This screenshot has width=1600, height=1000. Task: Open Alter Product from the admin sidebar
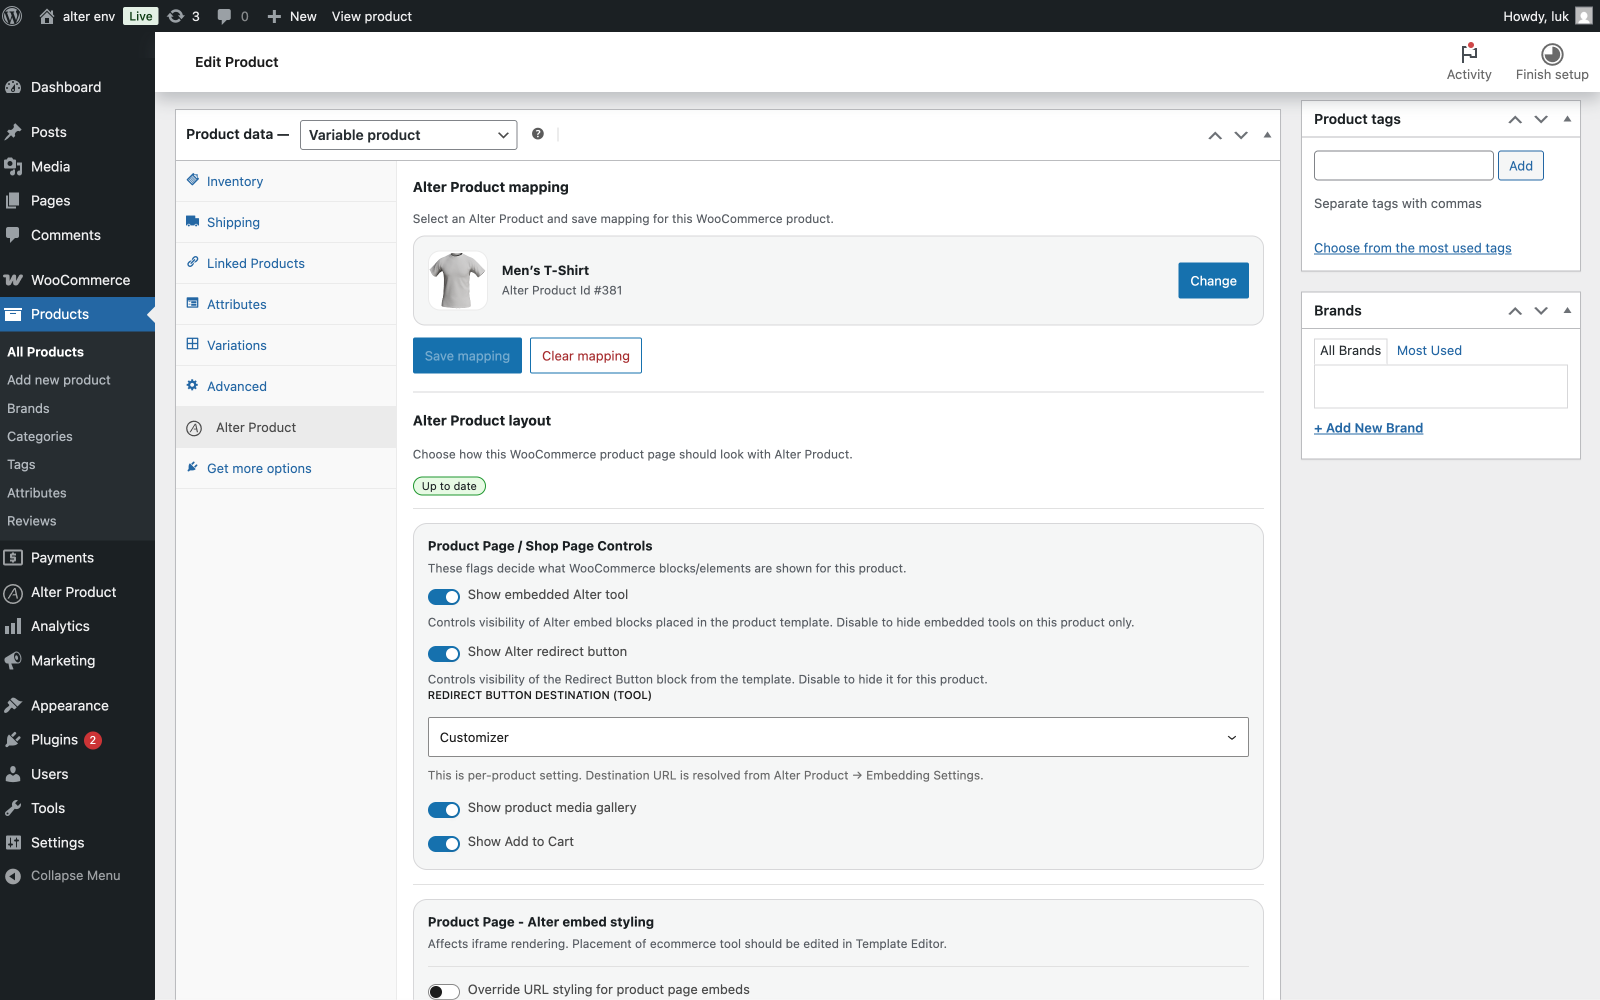(72, 591)
